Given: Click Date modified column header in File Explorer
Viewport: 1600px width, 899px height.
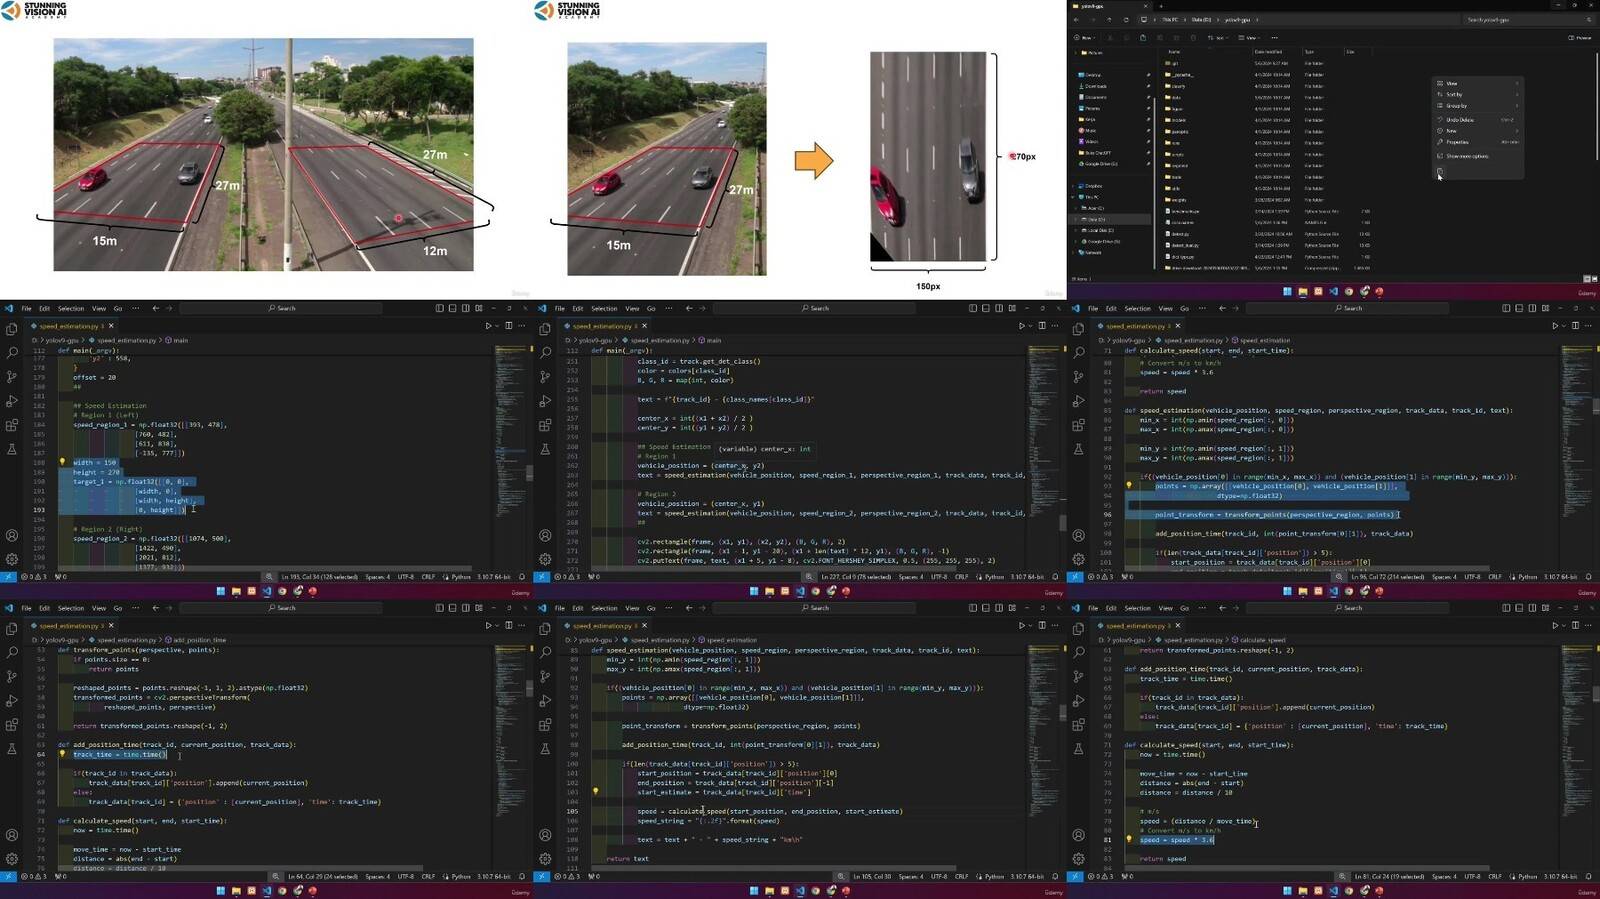Looking at the screenshot, I should pos(1268,52).
